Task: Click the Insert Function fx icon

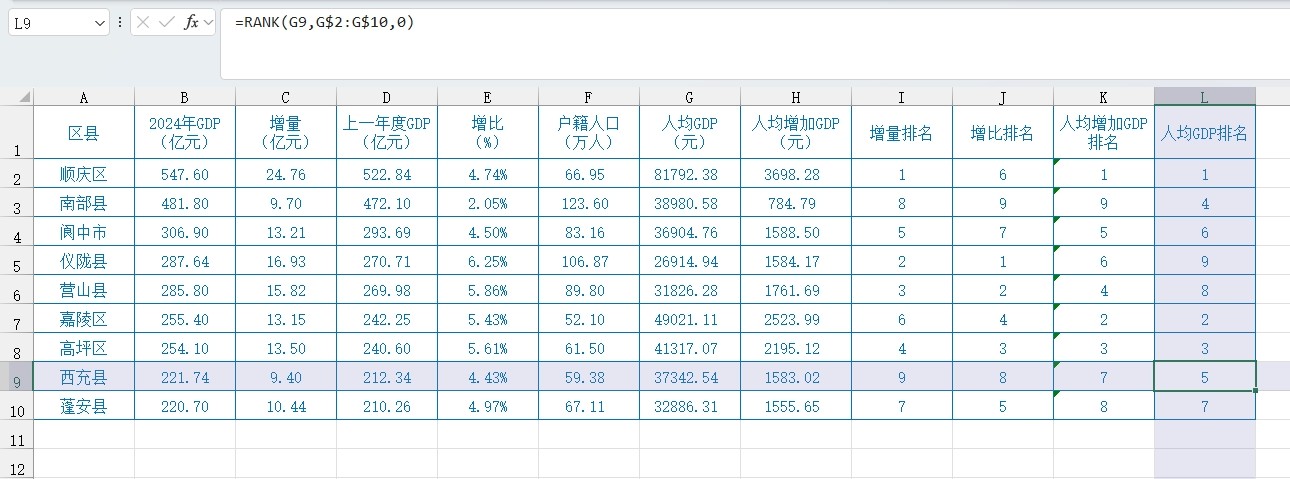Action: [190, 22]
